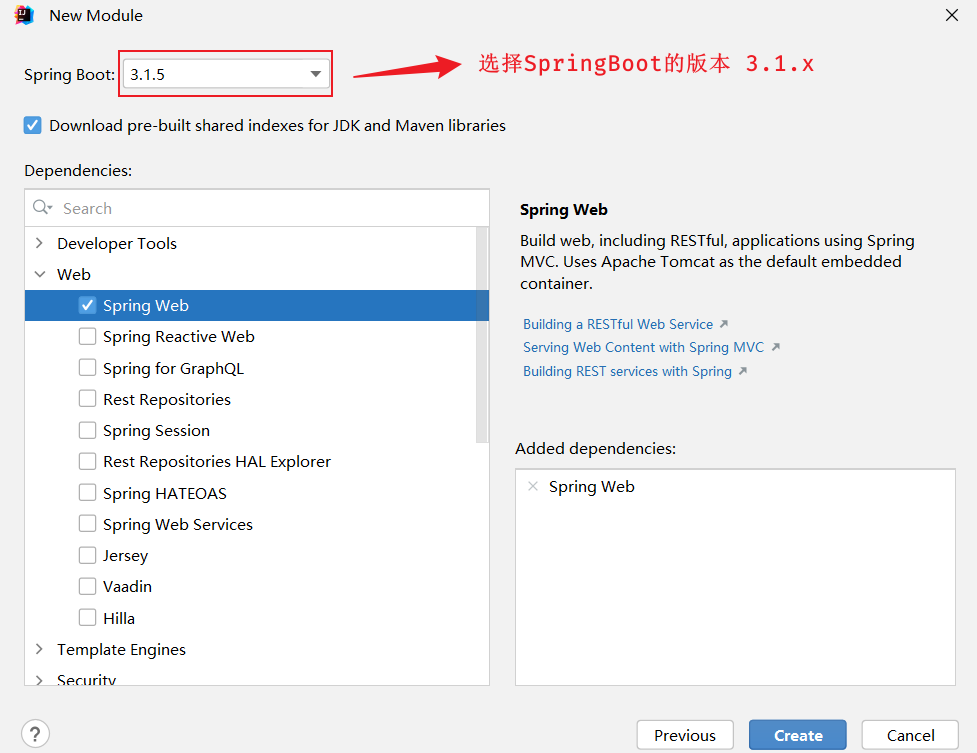Open the Spring Boot version dropdown
This screenshot has width=977, height=753.
(226, 74)
